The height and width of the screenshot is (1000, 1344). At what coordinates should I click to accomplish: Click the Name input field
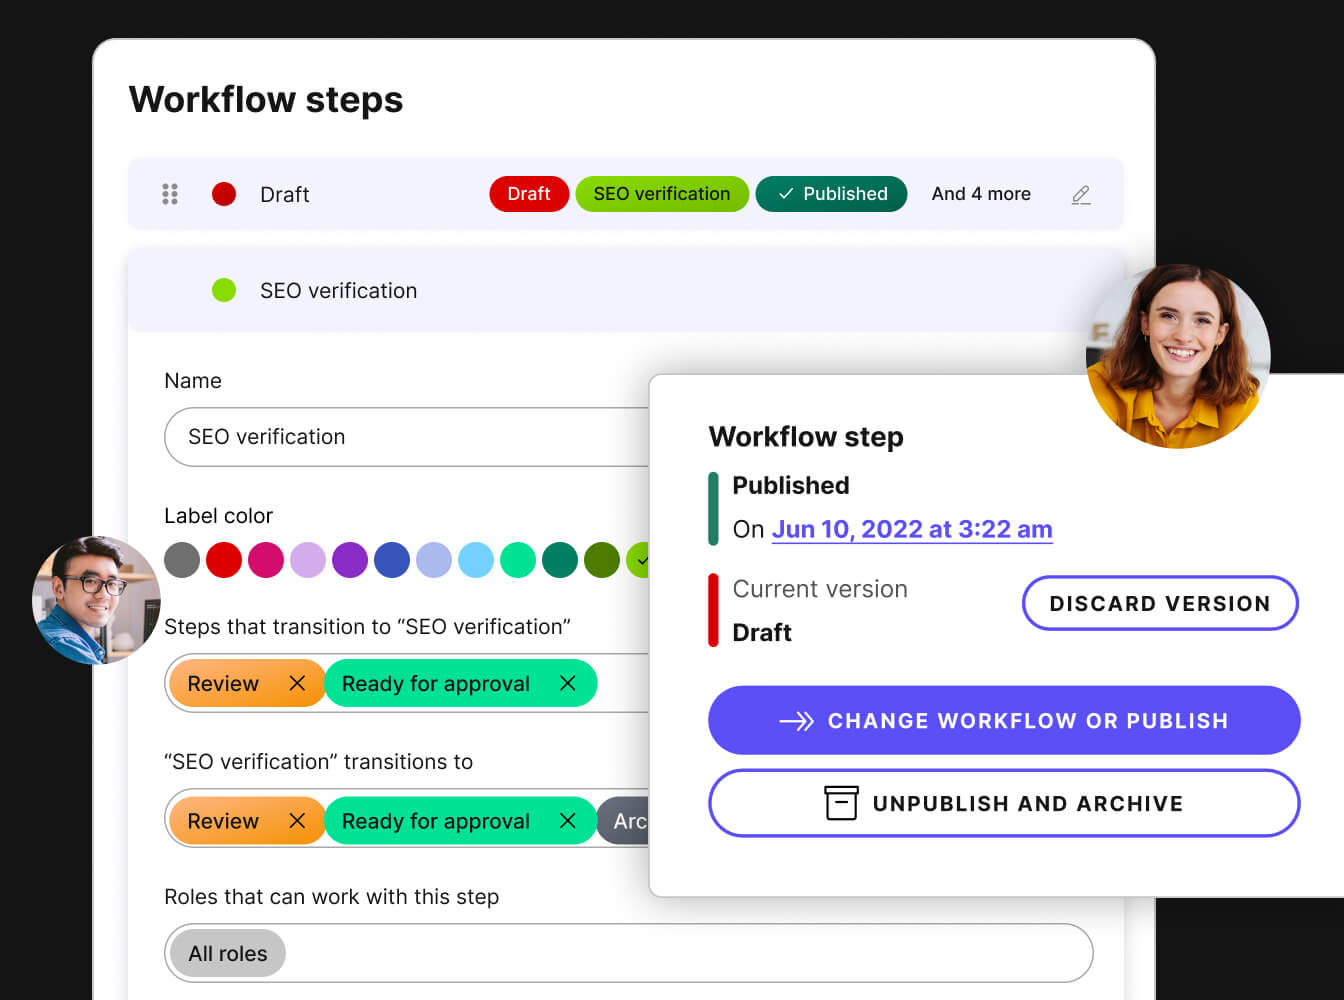(x=407, y=437)
